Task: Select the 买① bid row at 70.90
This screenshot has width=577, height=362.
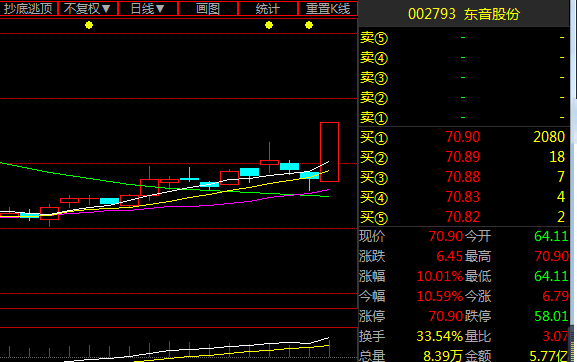Action: [x=463, y=137]
